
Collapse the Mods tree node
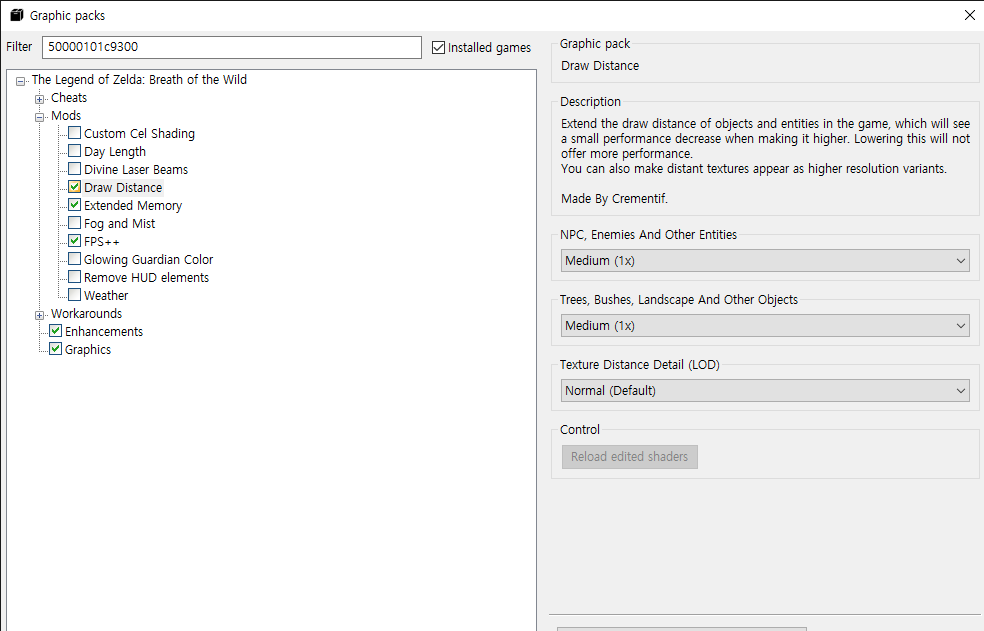(40, 117)
